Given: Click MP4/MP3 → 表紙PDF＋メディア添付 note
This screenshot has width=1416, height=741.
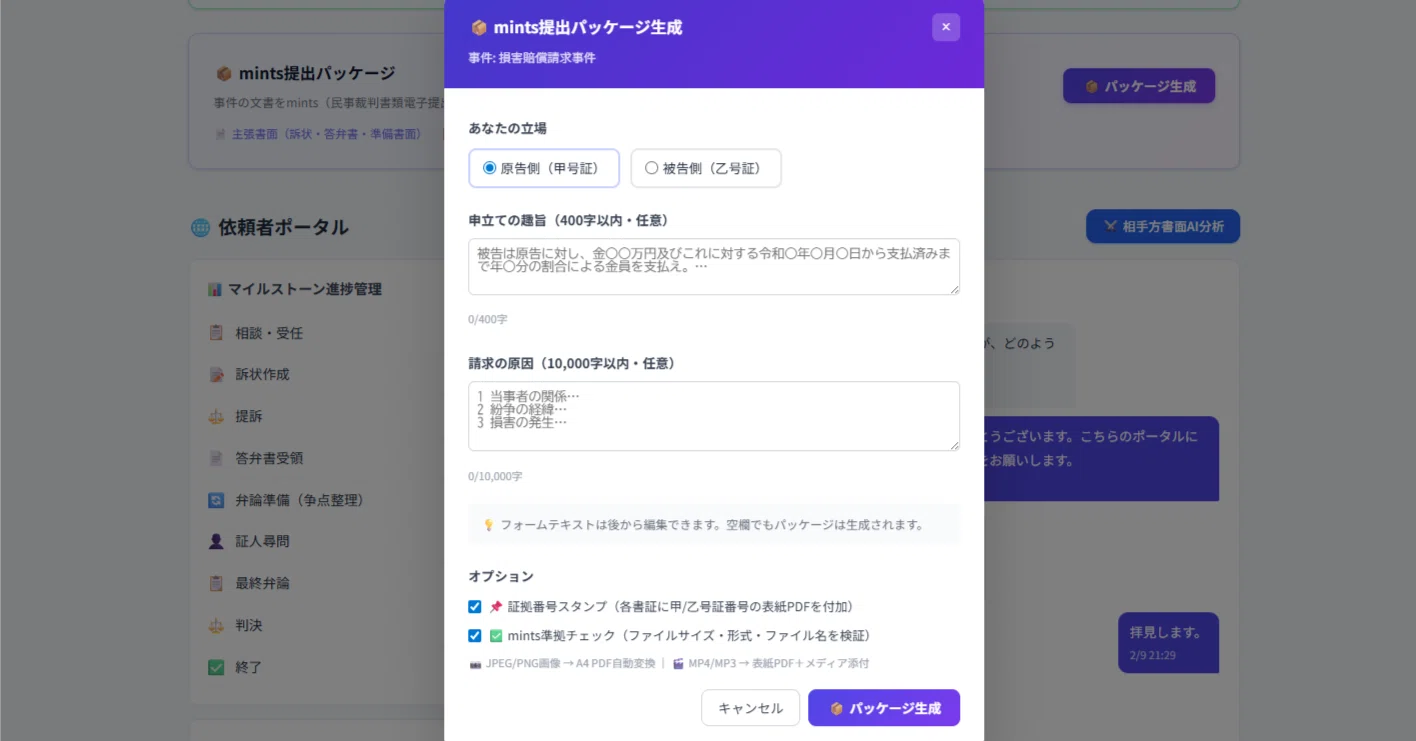Looking at the screenshot, I should click(770, 663).
